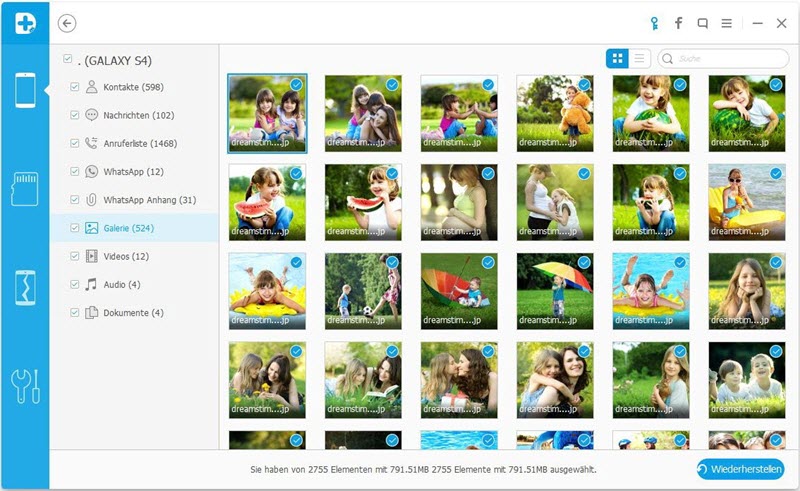Select SD card recovery in the sidebar

coord(24,188)
